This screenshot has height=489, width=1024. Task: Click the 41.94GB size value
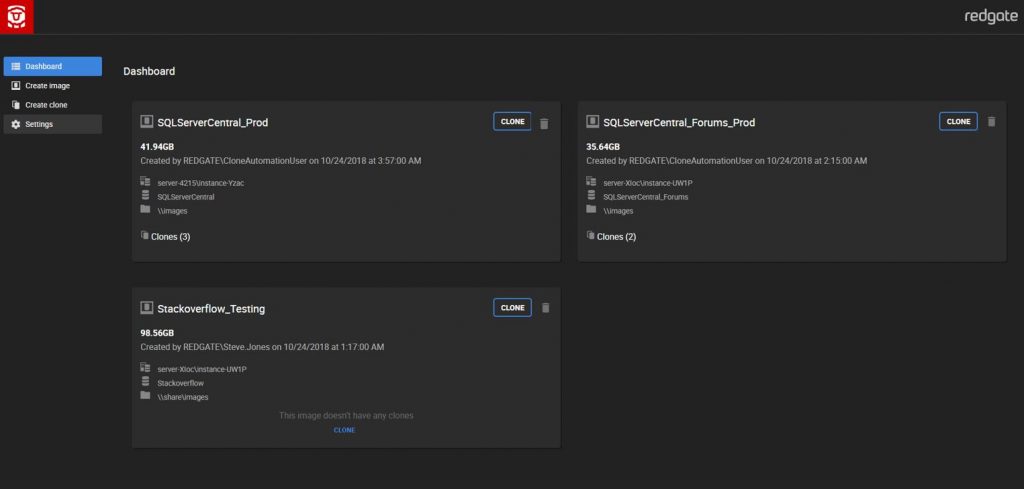pyautogui.click(x=157, y=147)
